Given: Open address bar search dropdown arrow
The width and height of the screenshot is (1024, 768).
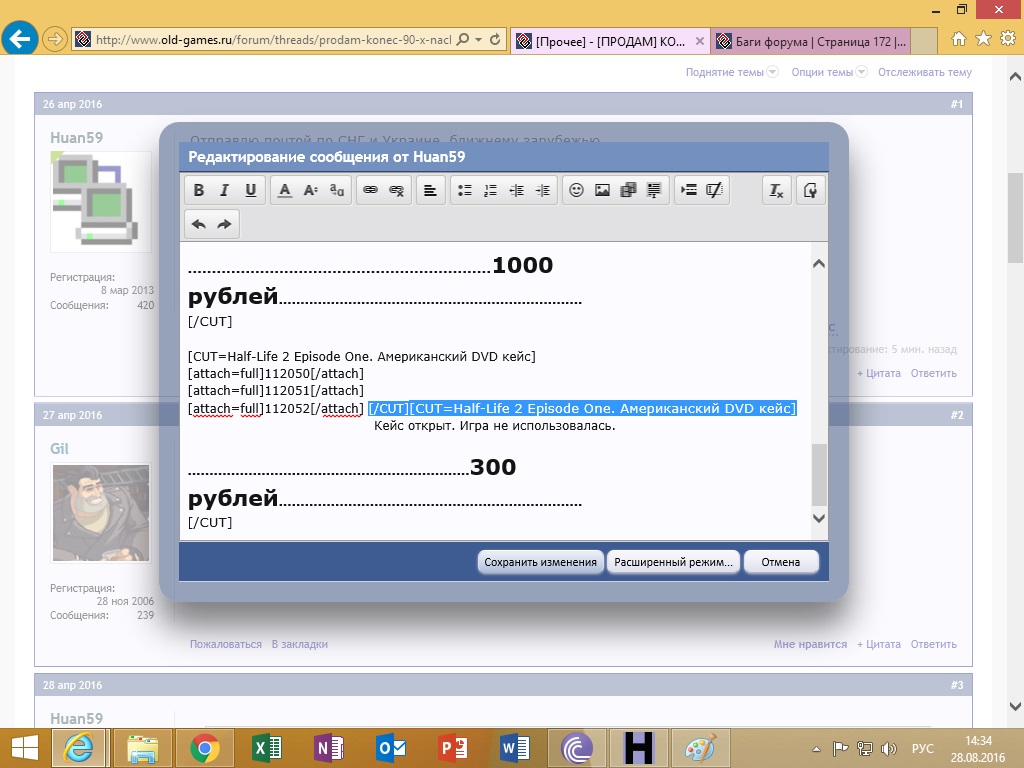Looking at the screenshot, I should (x=478, y=40).
